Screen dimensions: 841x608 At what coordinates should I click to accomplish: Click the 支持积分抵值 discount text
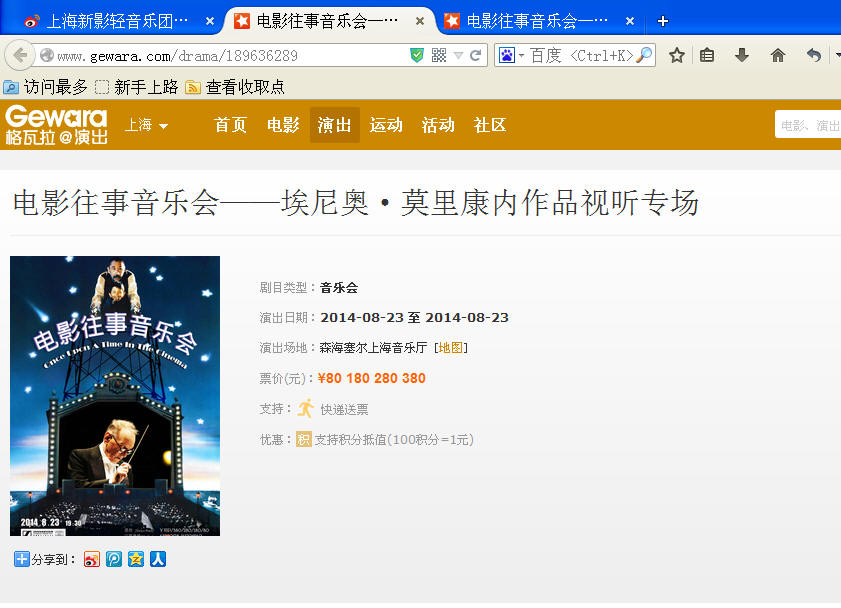(394, 440)
